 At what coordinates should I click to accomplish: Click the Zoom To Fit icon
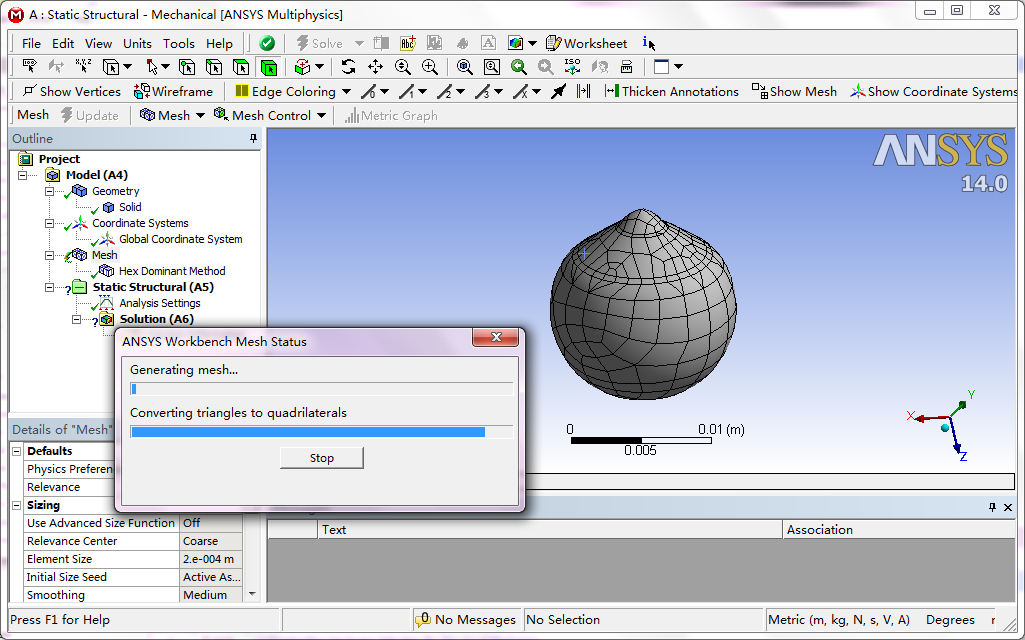click(465, 67)
